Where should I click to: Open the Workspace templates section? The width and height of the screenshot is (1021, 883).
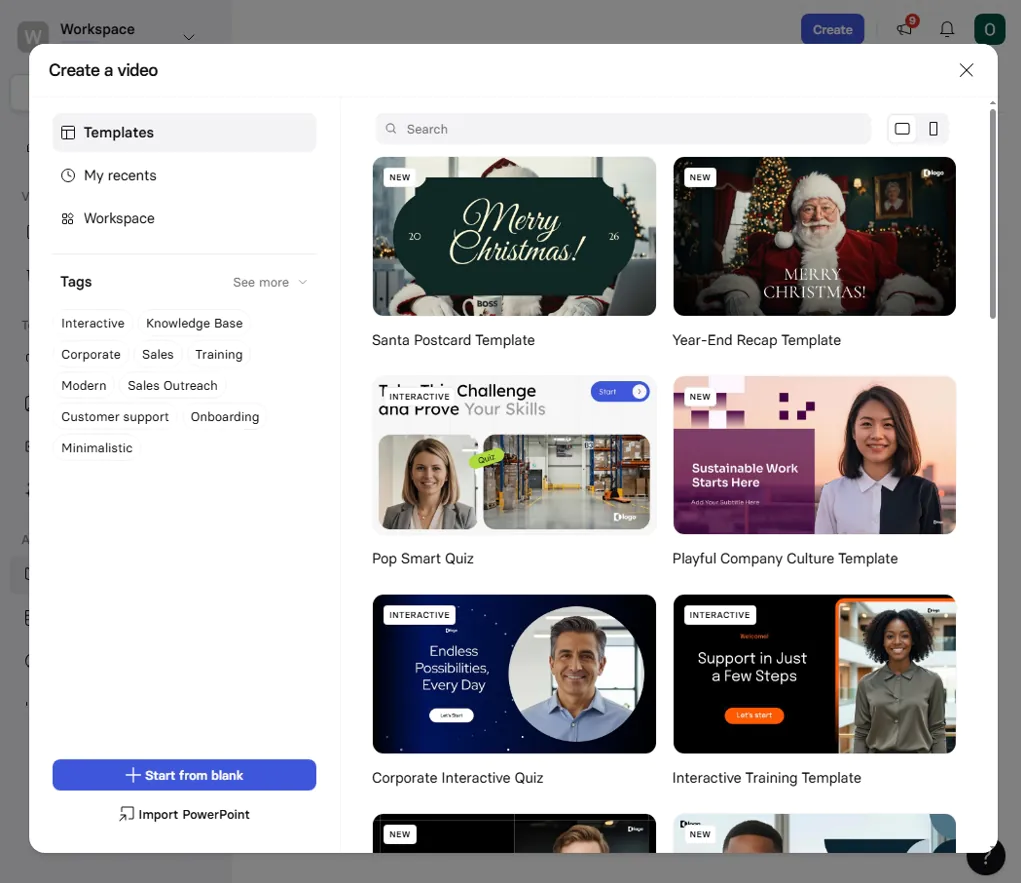[x=184, y=219]
